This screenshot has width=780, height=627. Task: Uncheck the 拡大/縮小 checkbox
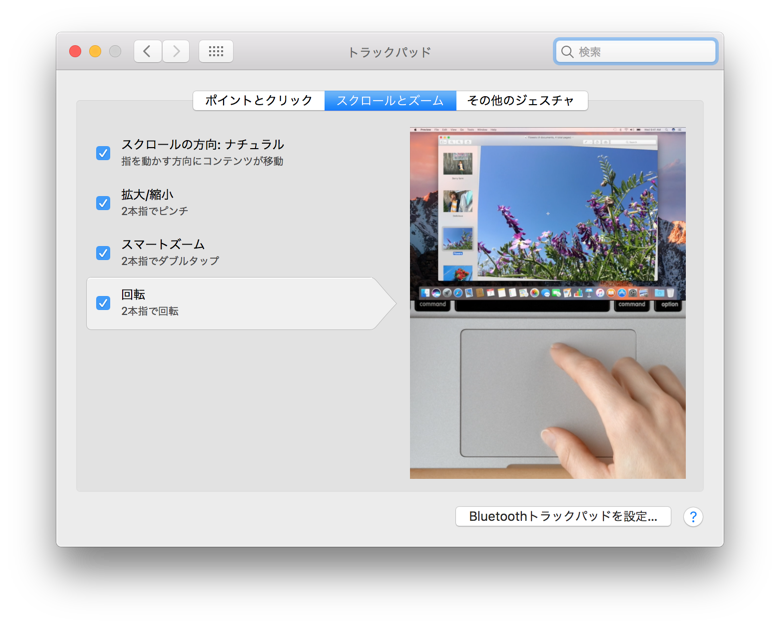tap(103, 203)
